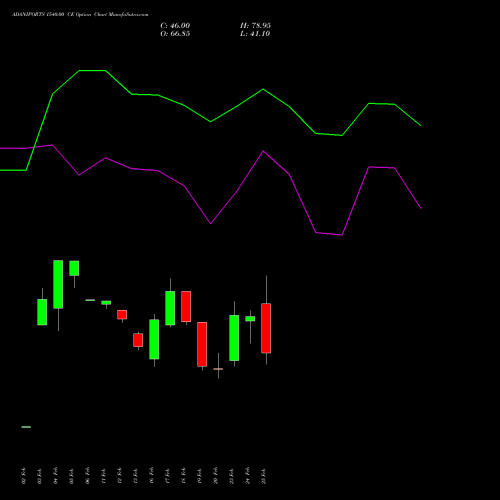The image size is (500, 500).
Task: Click the green candle above 05 Feb
Action: 74,268
